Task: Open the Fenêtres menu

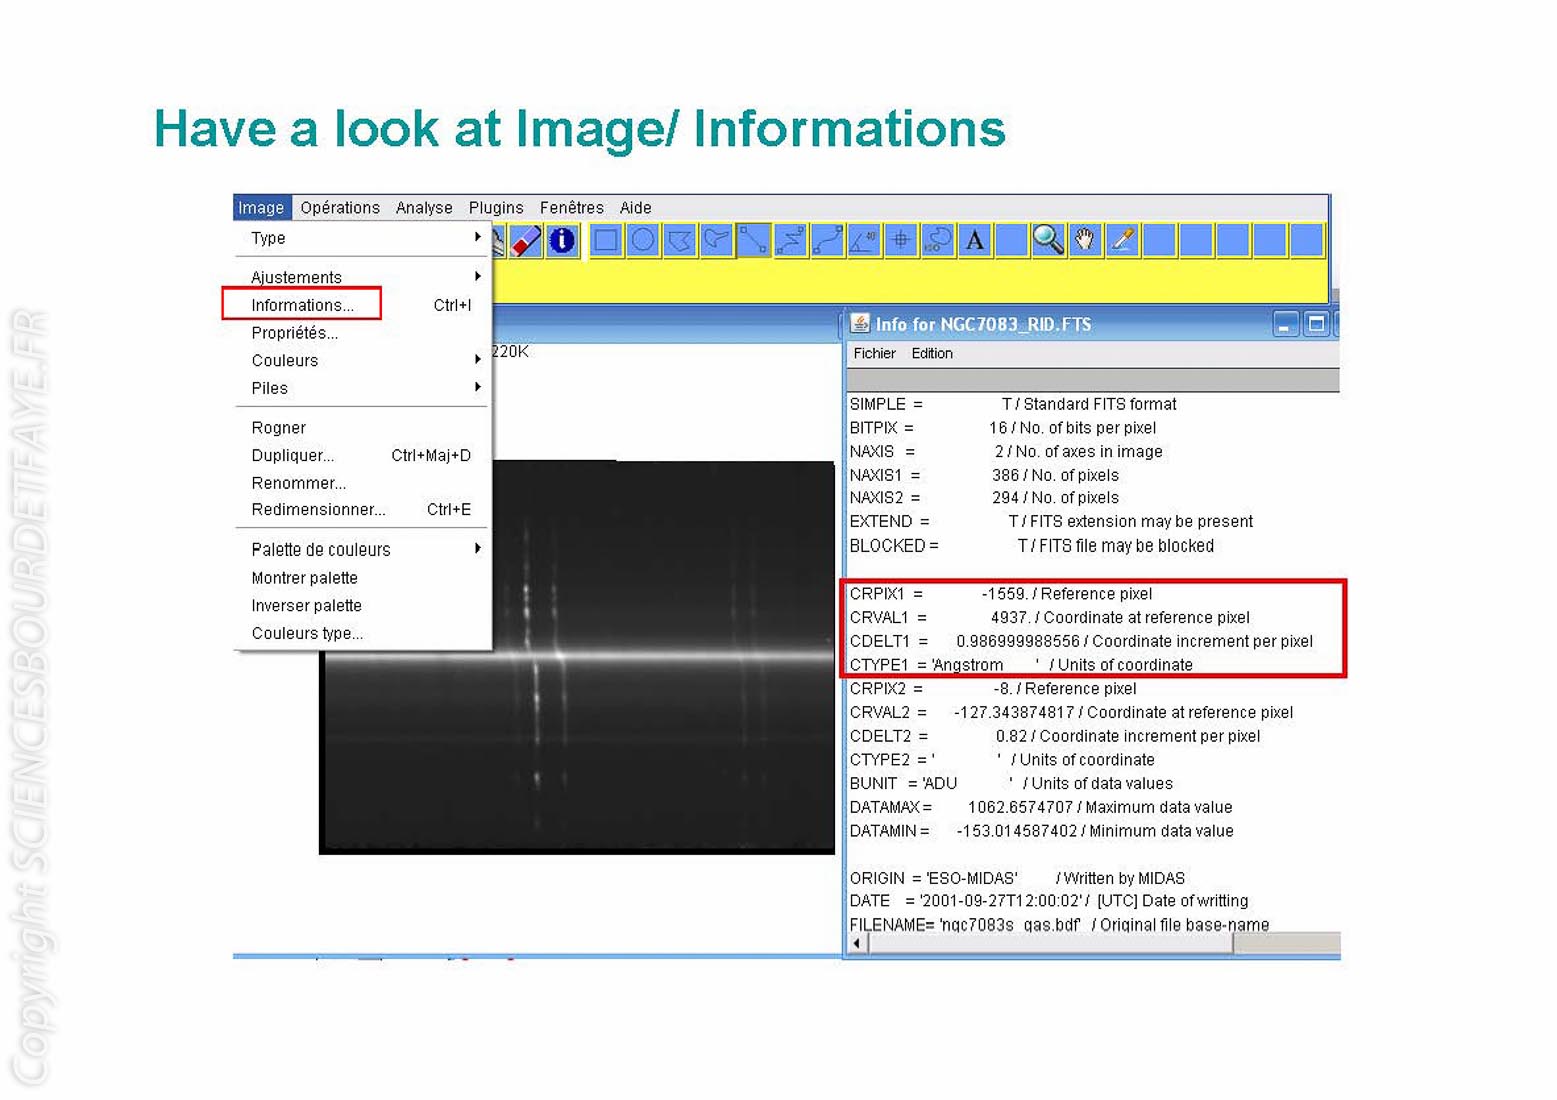Action: pyautogui.click(x=572, y=207)
